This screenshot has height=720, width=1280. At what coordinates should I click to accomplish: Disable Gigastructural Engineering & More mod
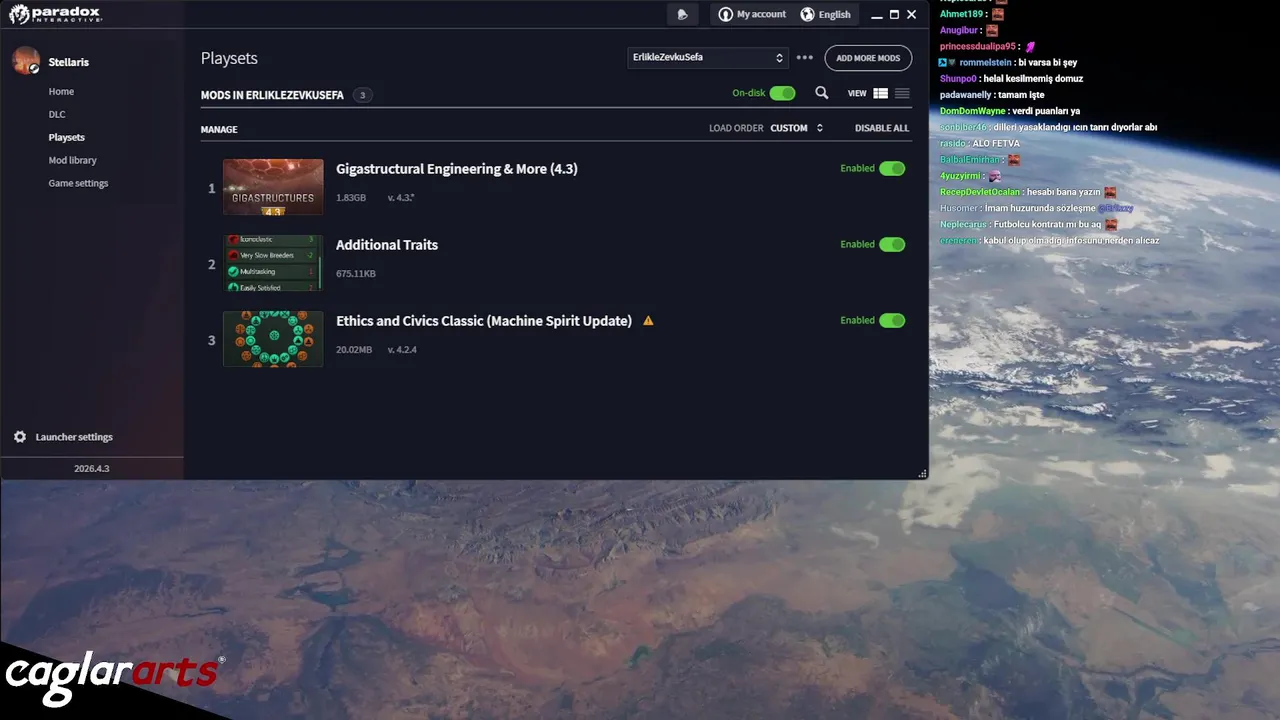(x=892, y=168)
